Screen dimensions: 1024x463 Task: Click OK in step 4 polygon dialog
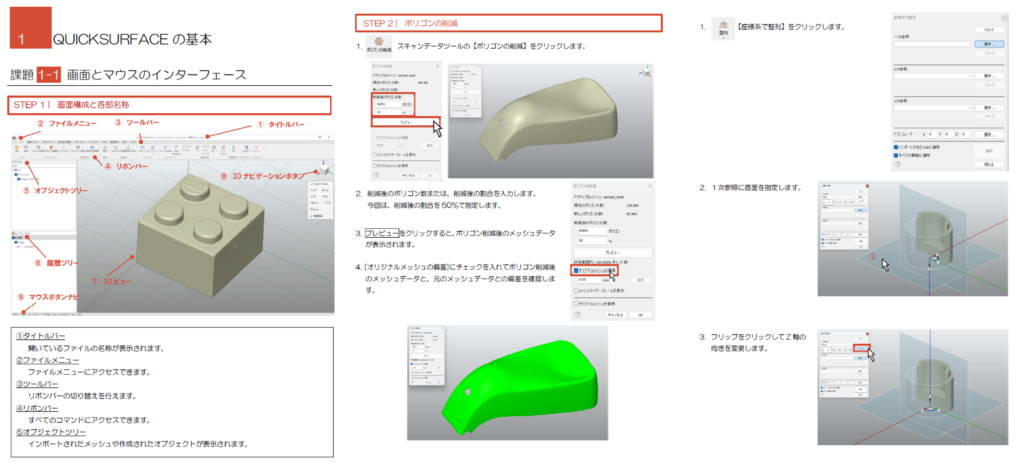pyautogui.click(x=641, y=315)
